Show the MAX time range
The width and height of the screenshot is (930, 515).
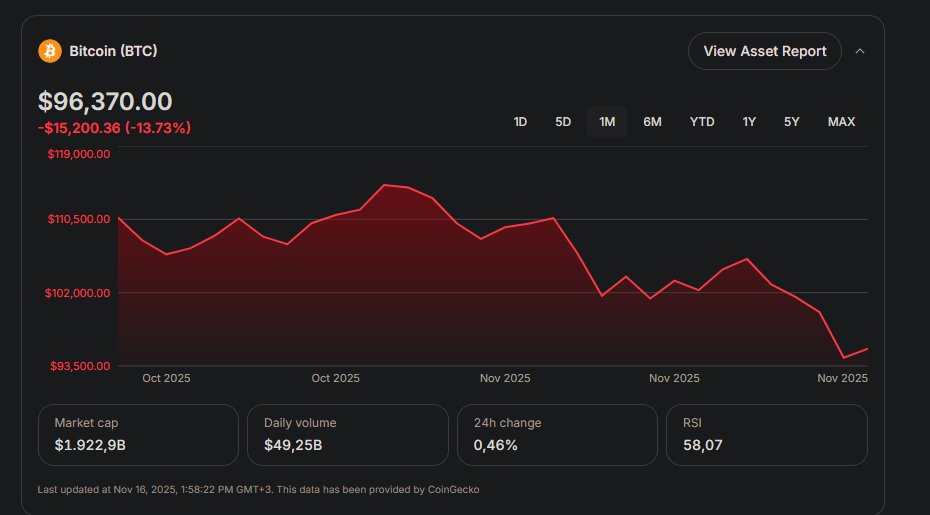tap(842, 122)
